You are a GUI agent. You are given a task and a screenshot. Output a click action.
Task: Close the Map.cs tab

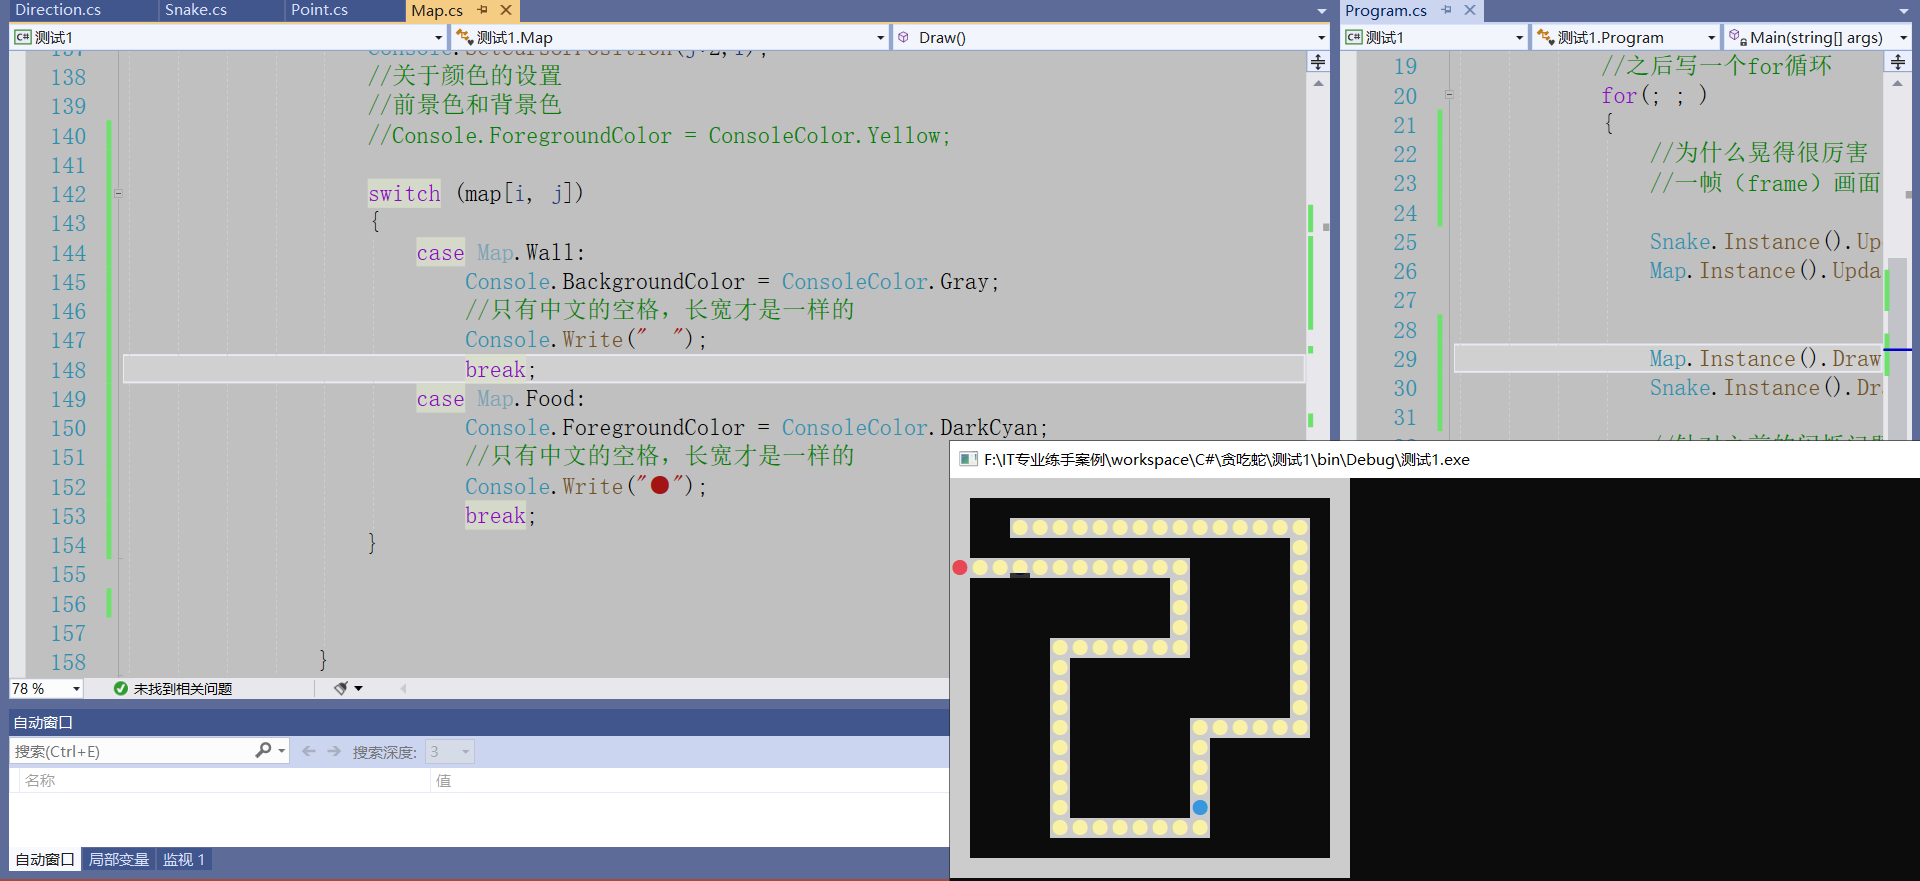pyautogui.click(x=506, y=10)
